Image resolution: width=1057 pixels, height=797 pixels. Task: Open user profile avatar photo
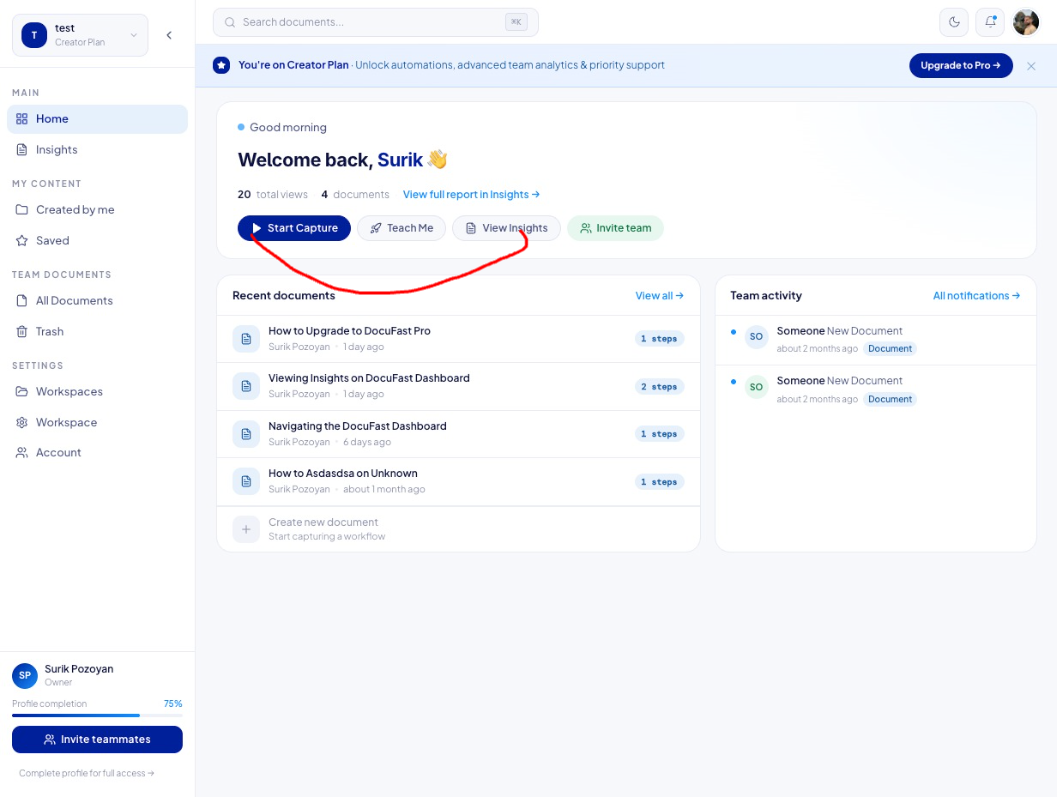click(1026, 22)
